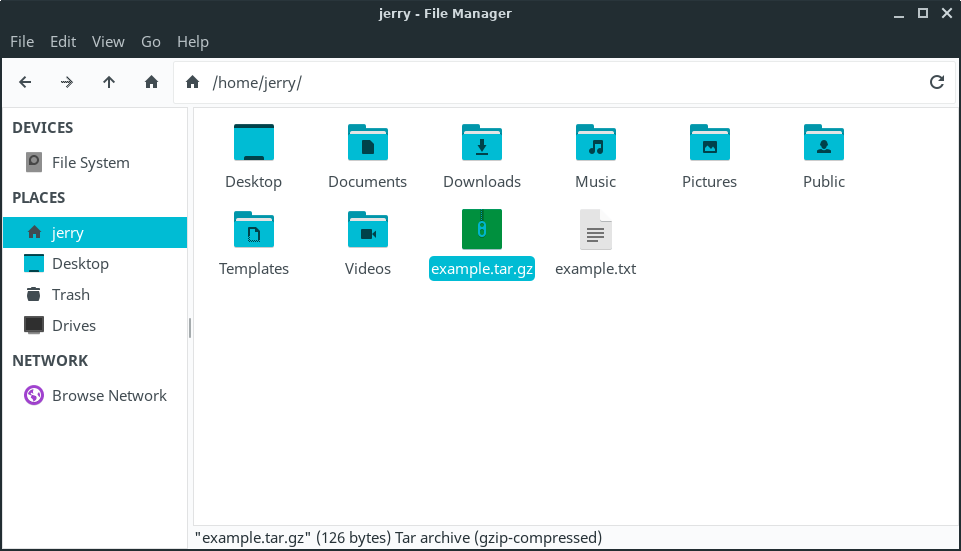Select the Pictures folder
This screenshot has width=961, height=551.
(709, 144)
